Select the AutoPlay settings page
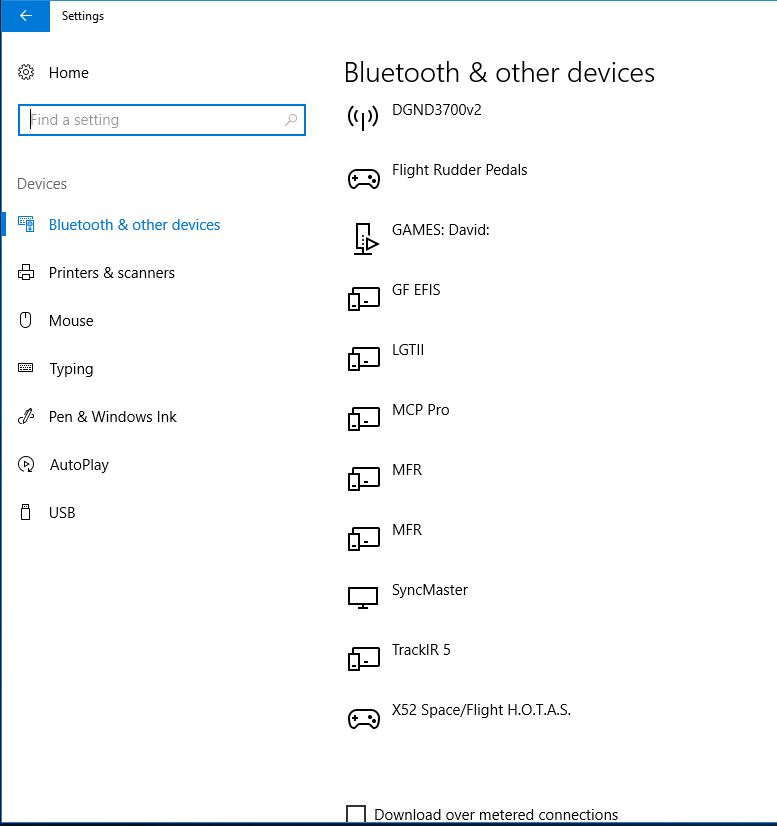The height and width of the screenshot is (826, 777). (x=79, y=465)
